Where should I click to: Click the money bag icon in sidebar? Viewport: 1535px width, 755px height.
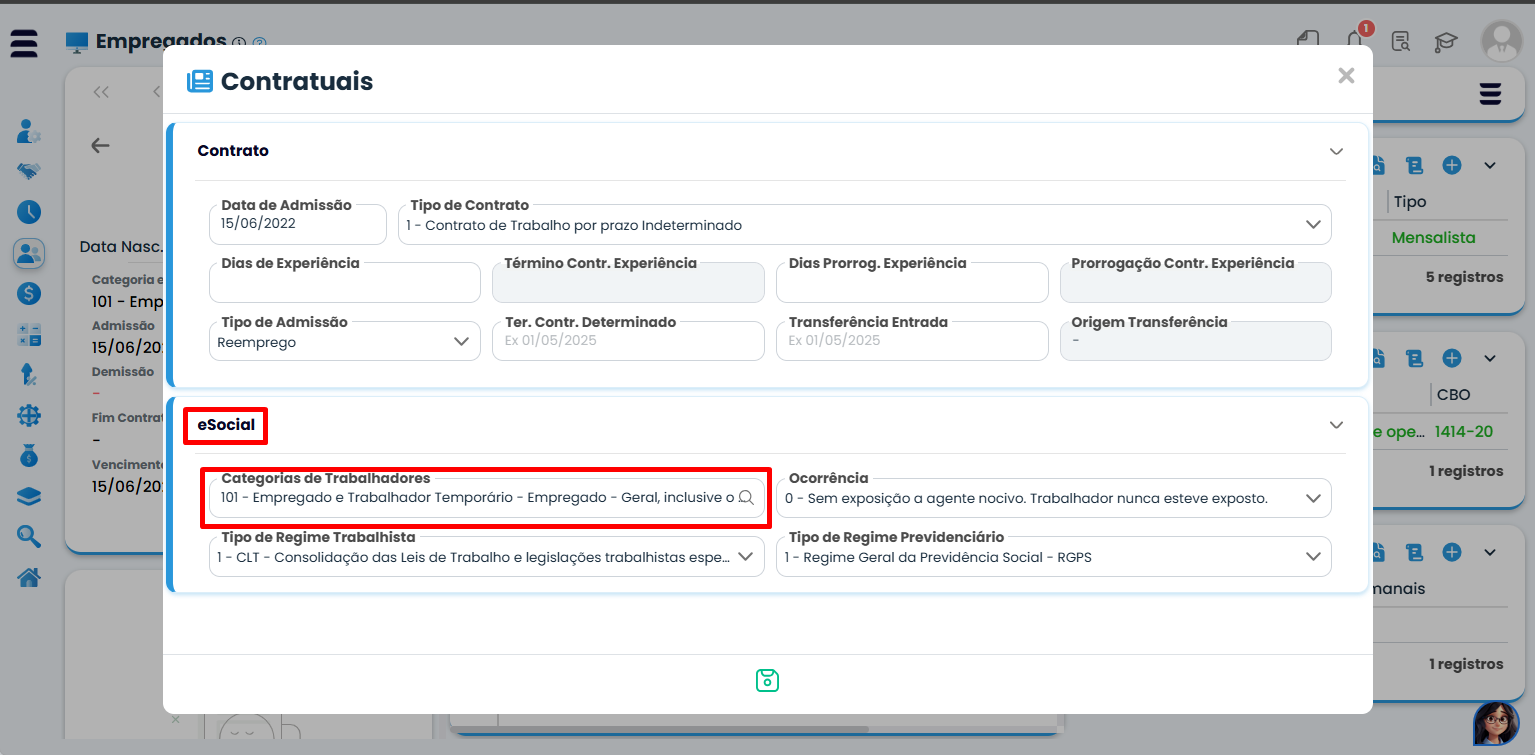[x=29, y=456]
